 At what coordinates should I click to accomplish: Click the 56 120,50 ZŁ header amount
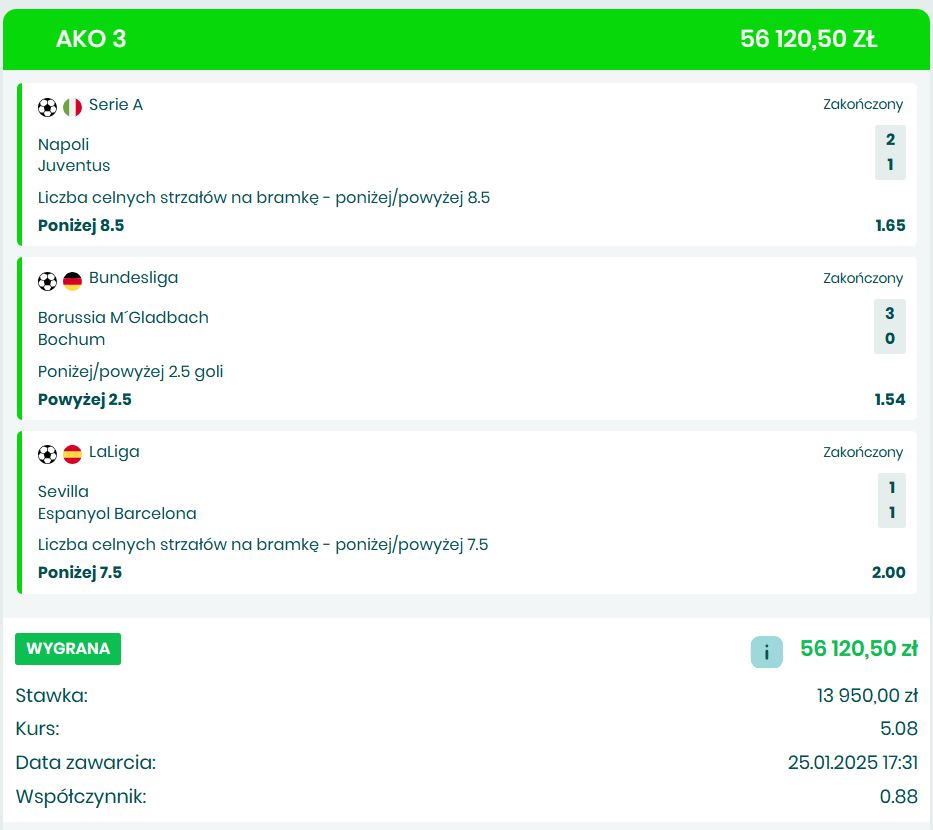click(x=808, y=39)
